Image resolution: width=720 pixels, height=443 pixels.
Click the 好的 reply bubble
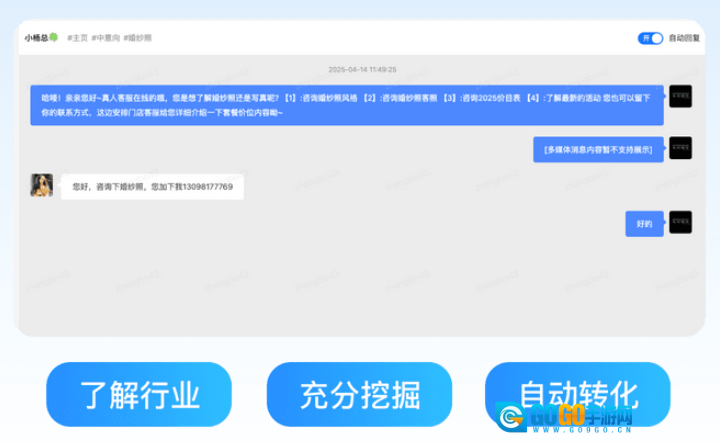click(x=644, y=223)
